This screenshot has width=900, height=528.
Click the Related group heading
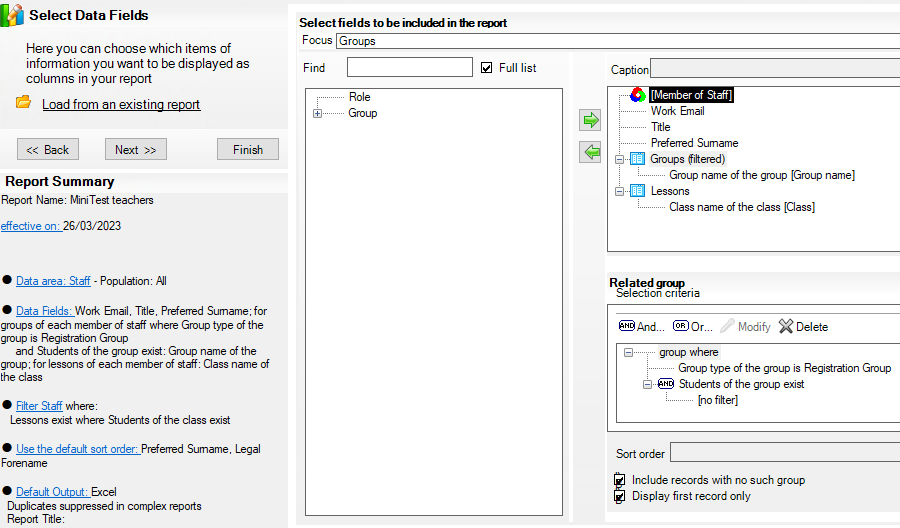(x=647, y=282)
